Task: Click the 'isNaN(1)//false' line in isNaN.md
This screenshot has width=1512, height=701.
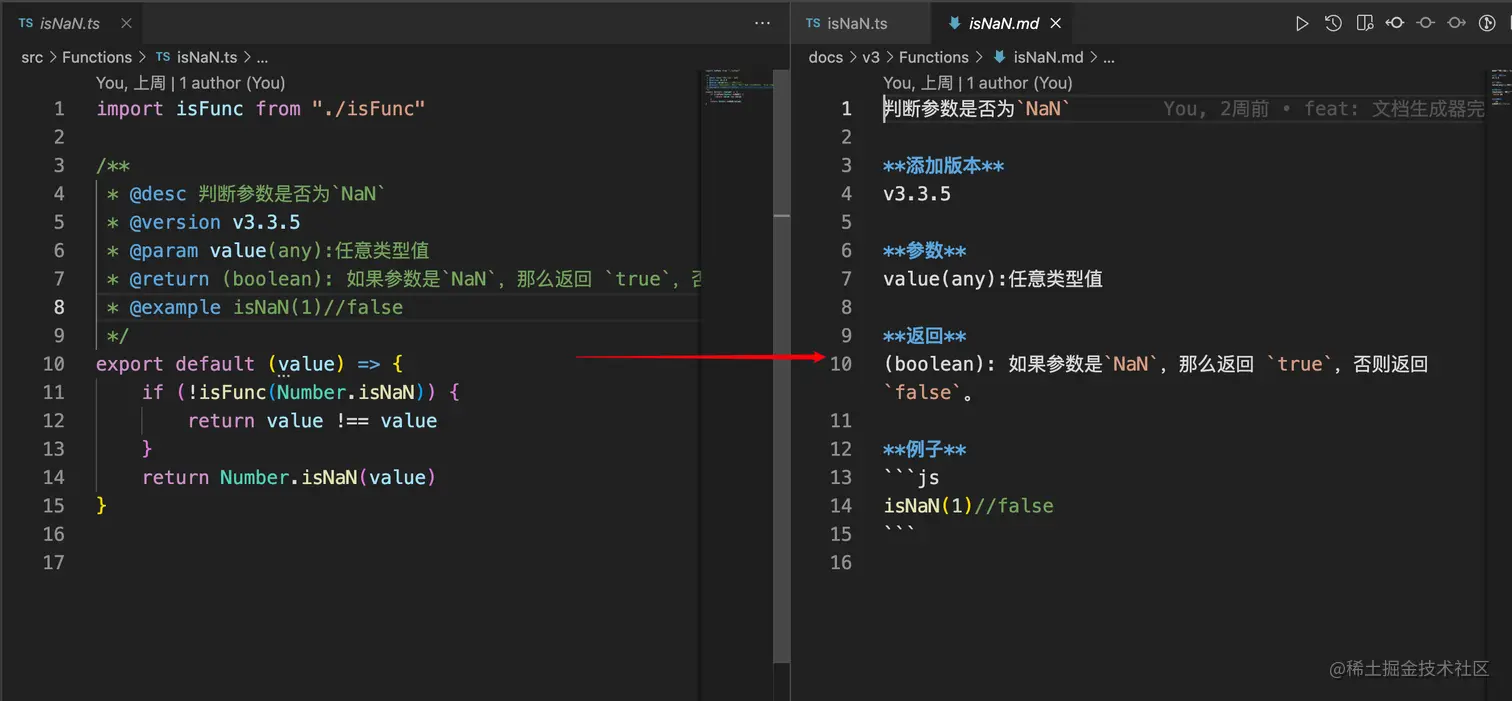Action: coord(968,506)
